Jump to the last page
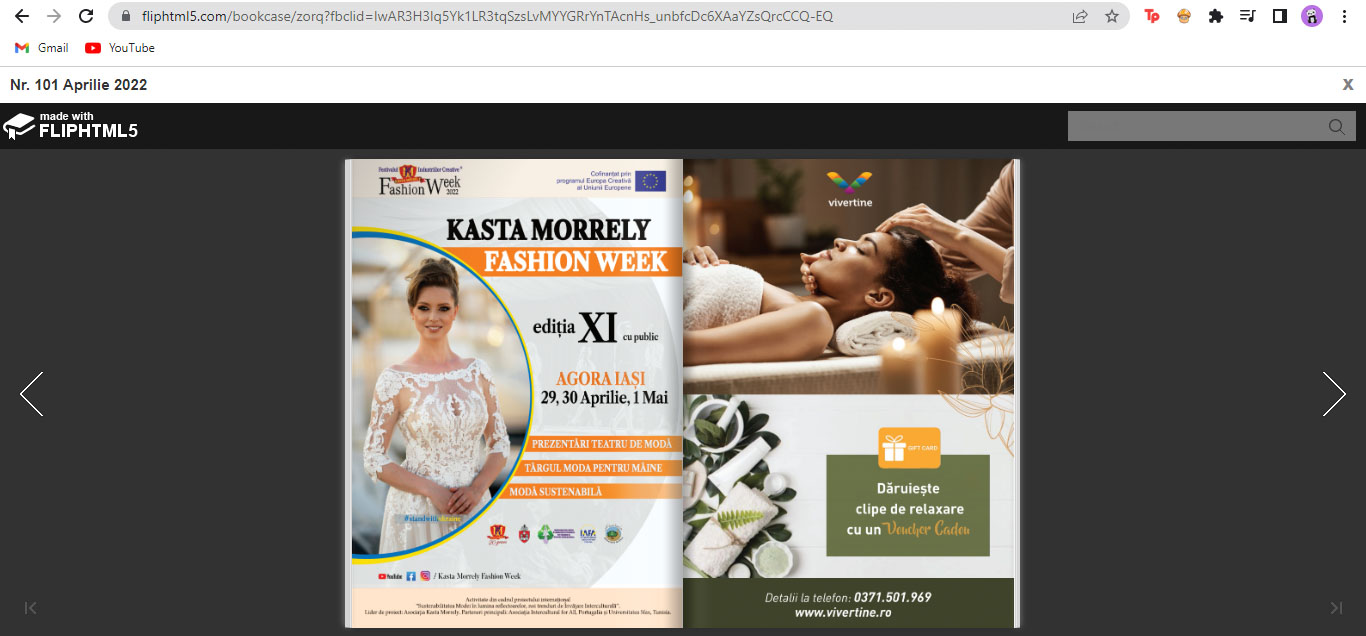 [1335, 607]
